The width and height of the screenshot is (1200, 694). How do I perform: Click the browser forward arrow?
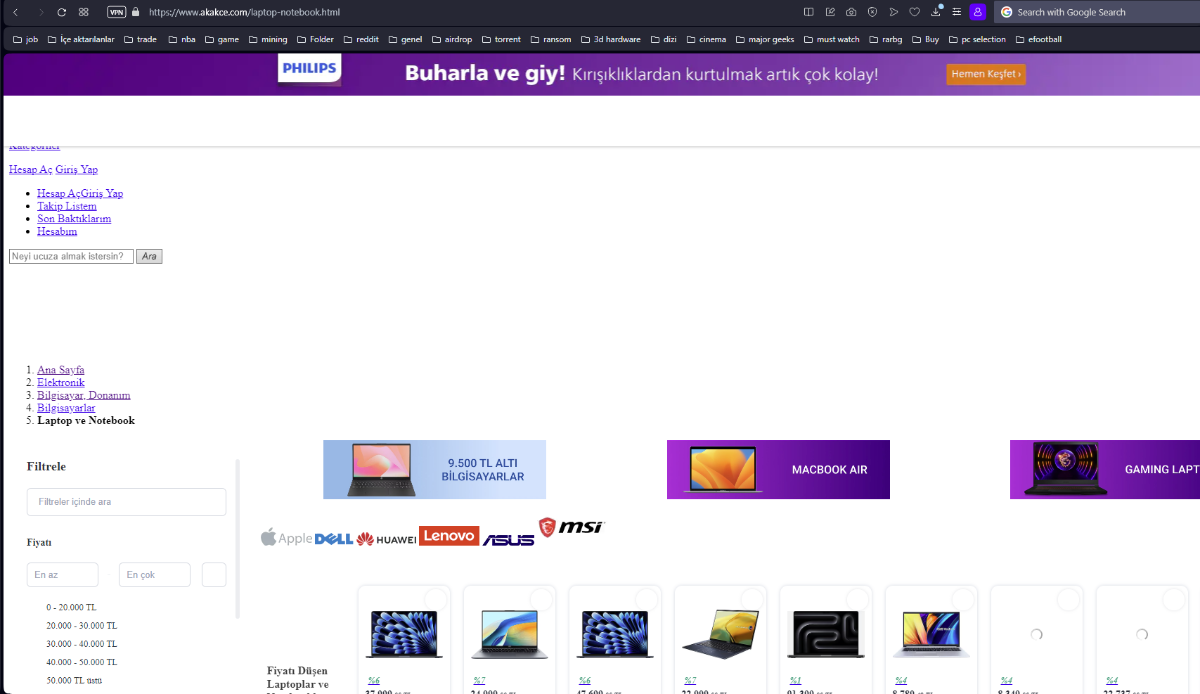tap(40, 12)
